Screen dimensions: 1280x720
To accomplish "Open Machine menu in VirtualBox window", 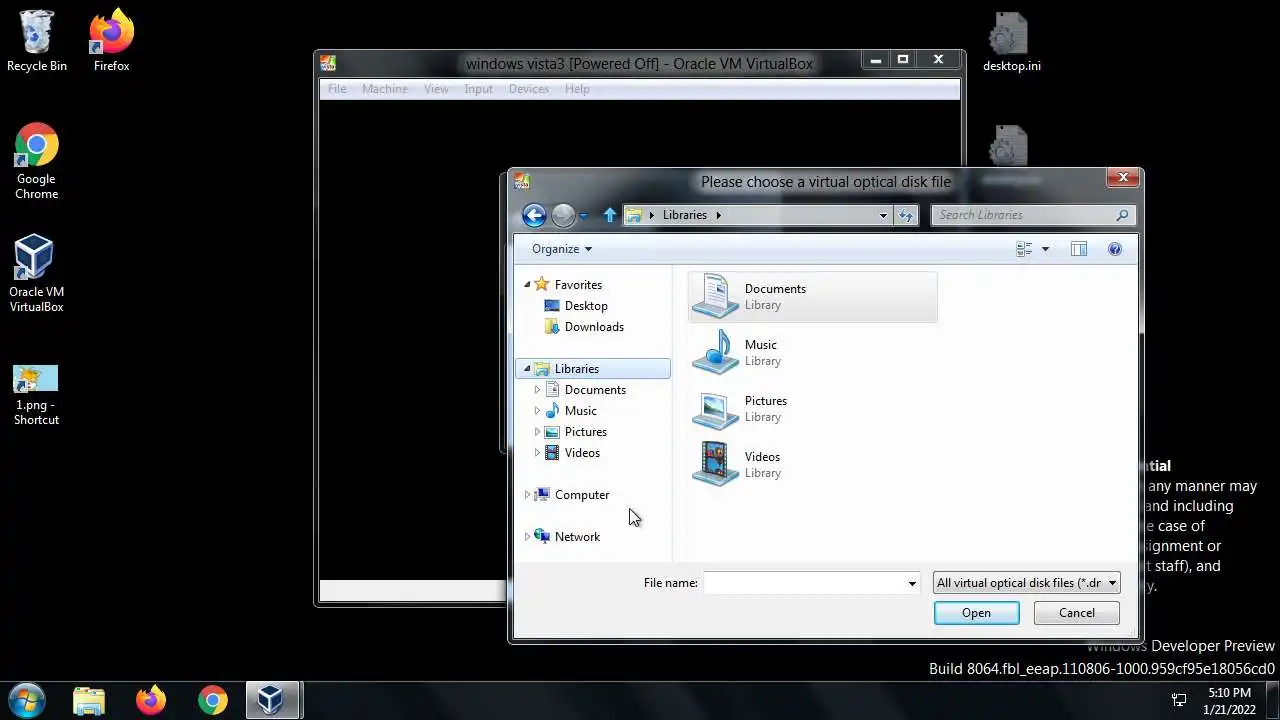I will [x=384, y=89].
